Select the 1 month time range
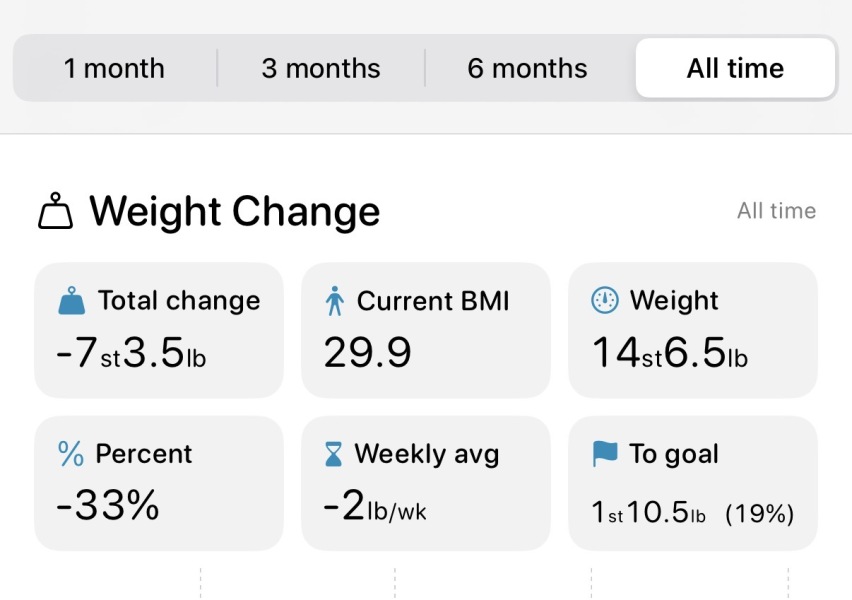 (x=114, y=69)
